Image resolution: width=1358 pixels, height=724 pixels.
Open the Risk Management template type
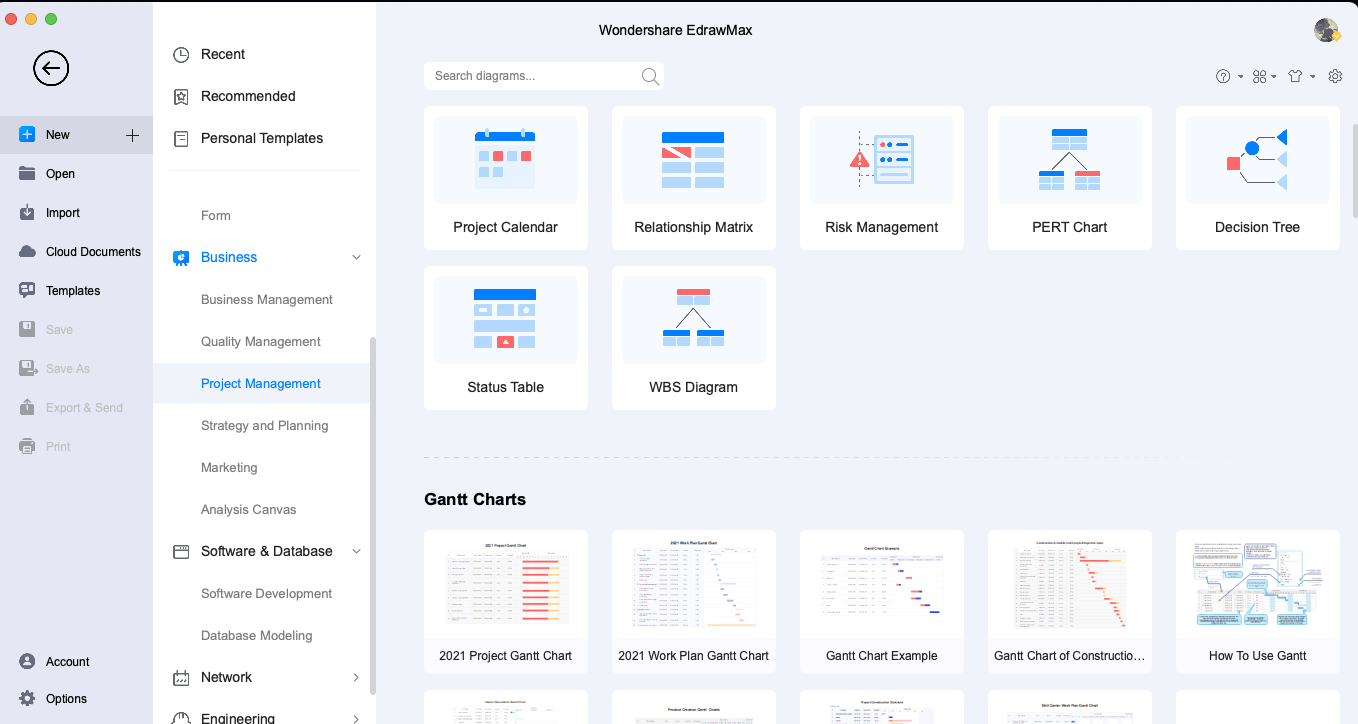882,178
